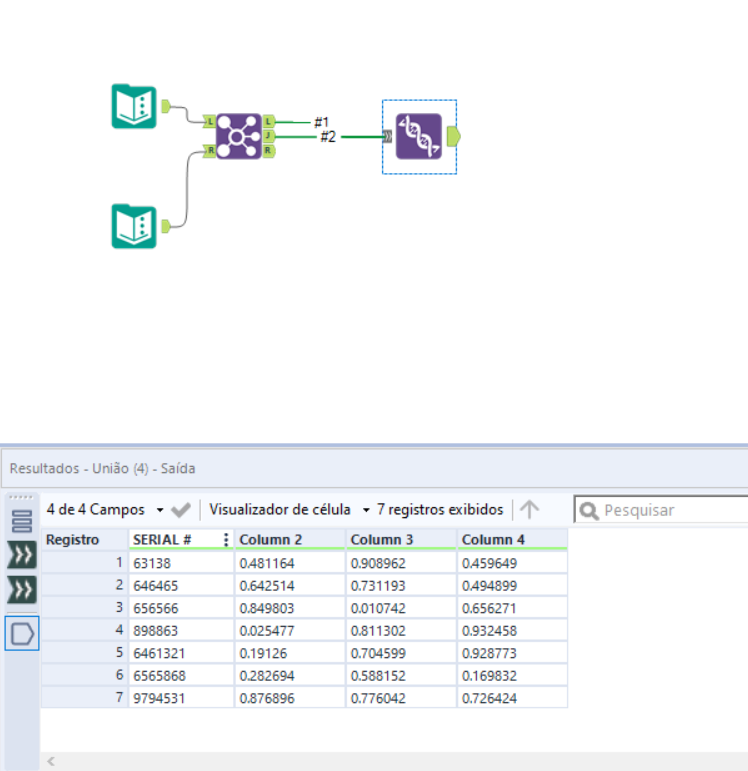
Task: Select connection labeled #1
Action: [x=321, y=122]
